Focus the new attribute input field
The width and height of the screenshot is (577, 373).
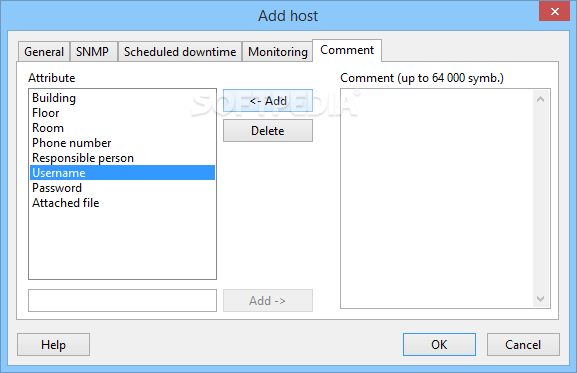(x=122, y=301)
